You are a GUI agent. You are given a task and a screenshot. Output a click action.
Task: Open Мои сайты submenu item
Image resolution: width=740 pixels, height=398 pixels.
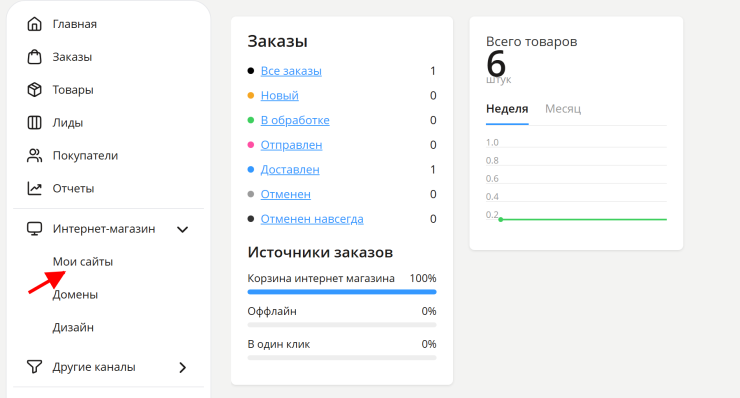[83, 262]
